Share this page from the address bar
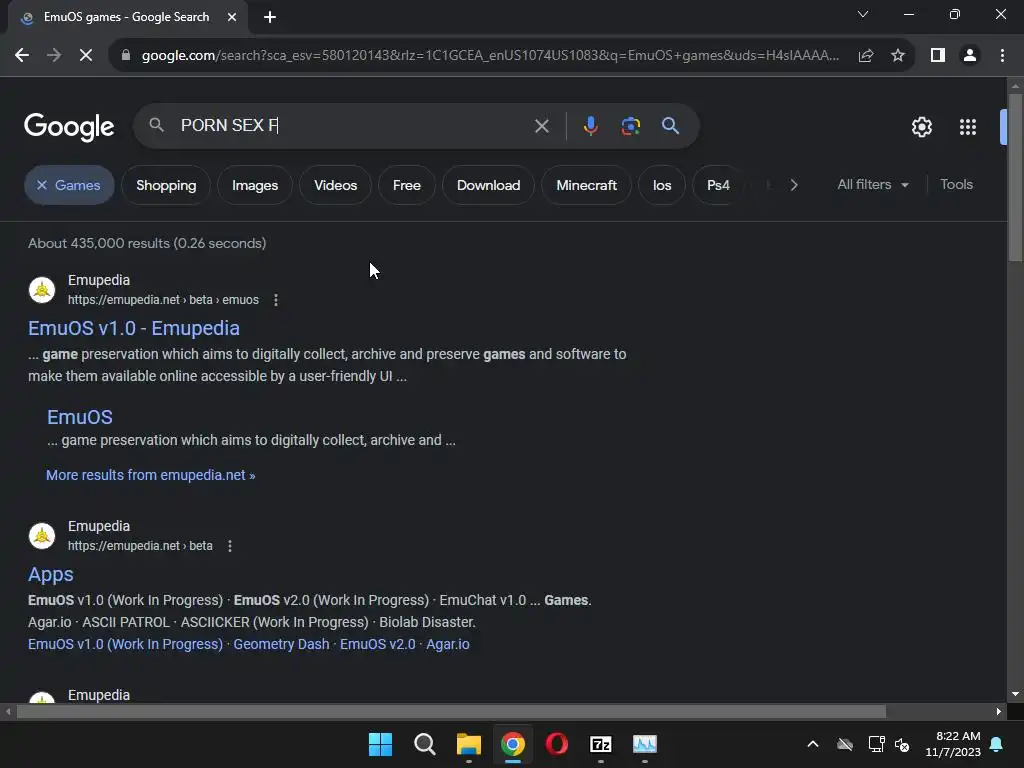Image resolution: width=1024 pixels, height=768 pixels. (x=866, y=56)
